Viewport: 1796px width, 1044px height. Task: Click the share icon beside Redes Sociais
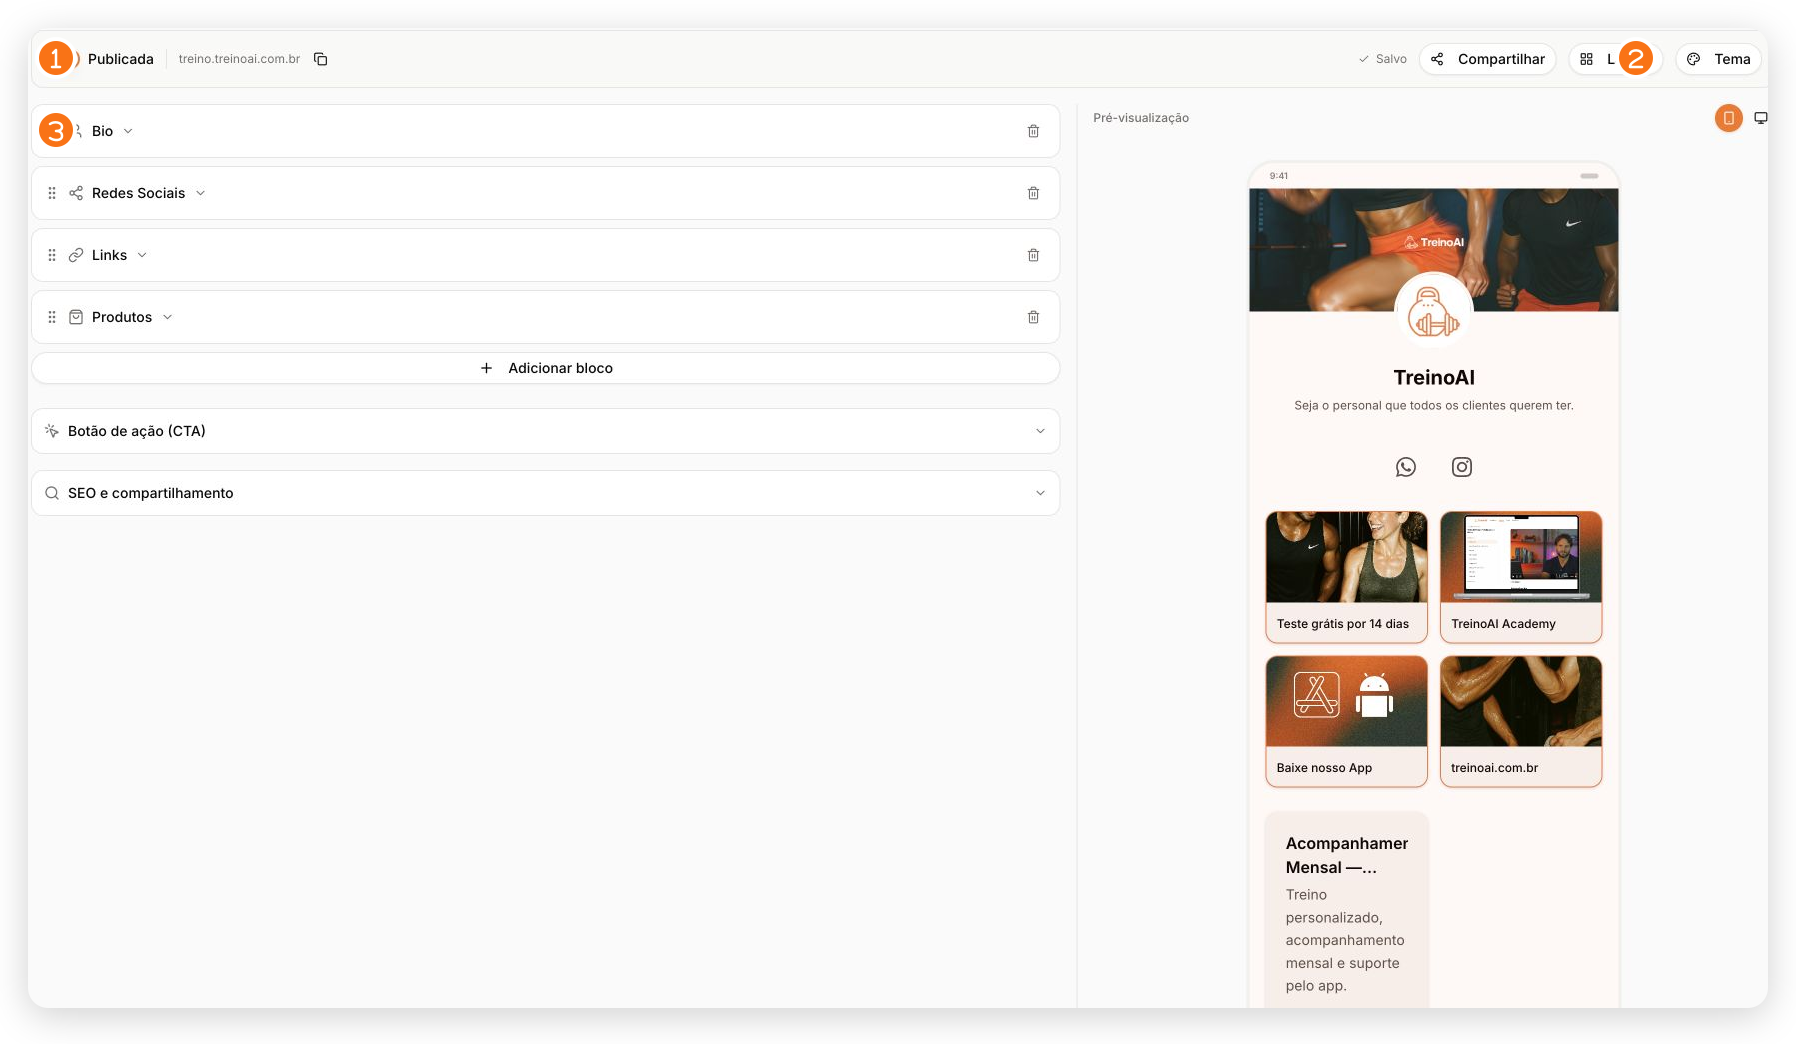click(76, 193)
